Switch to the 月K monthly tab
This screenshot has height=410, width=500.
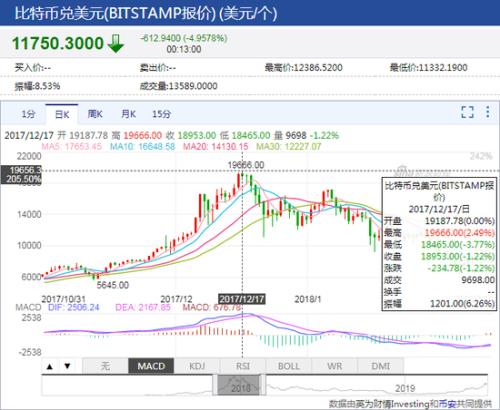[128, 114]
